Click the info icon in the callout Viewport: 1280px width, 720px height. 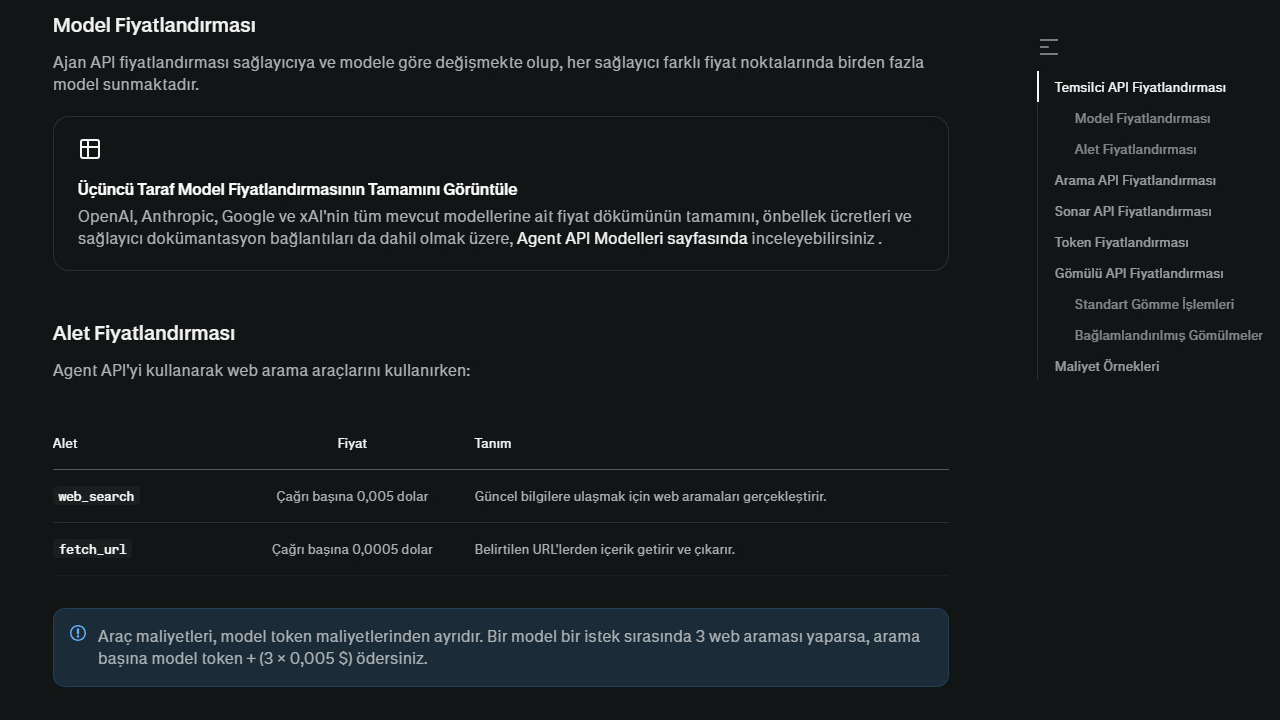click(78, 633)
